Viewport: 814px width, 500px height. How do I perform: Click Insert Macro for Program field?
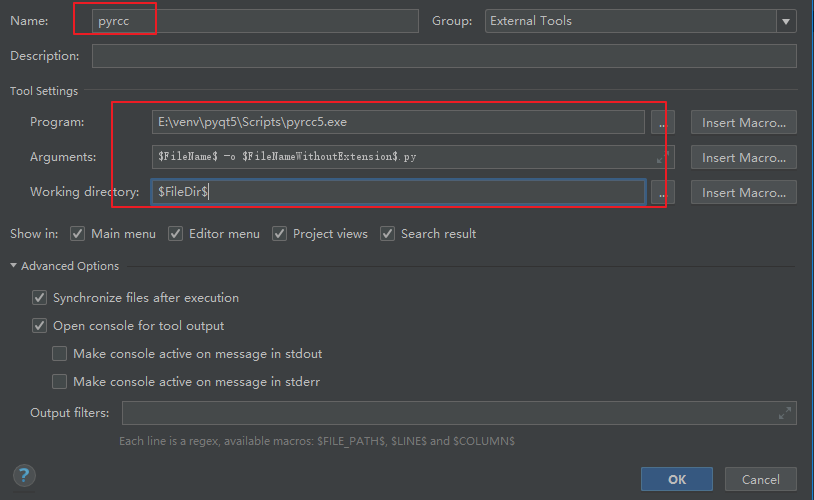pyautogui.click(x=743, y=123)
